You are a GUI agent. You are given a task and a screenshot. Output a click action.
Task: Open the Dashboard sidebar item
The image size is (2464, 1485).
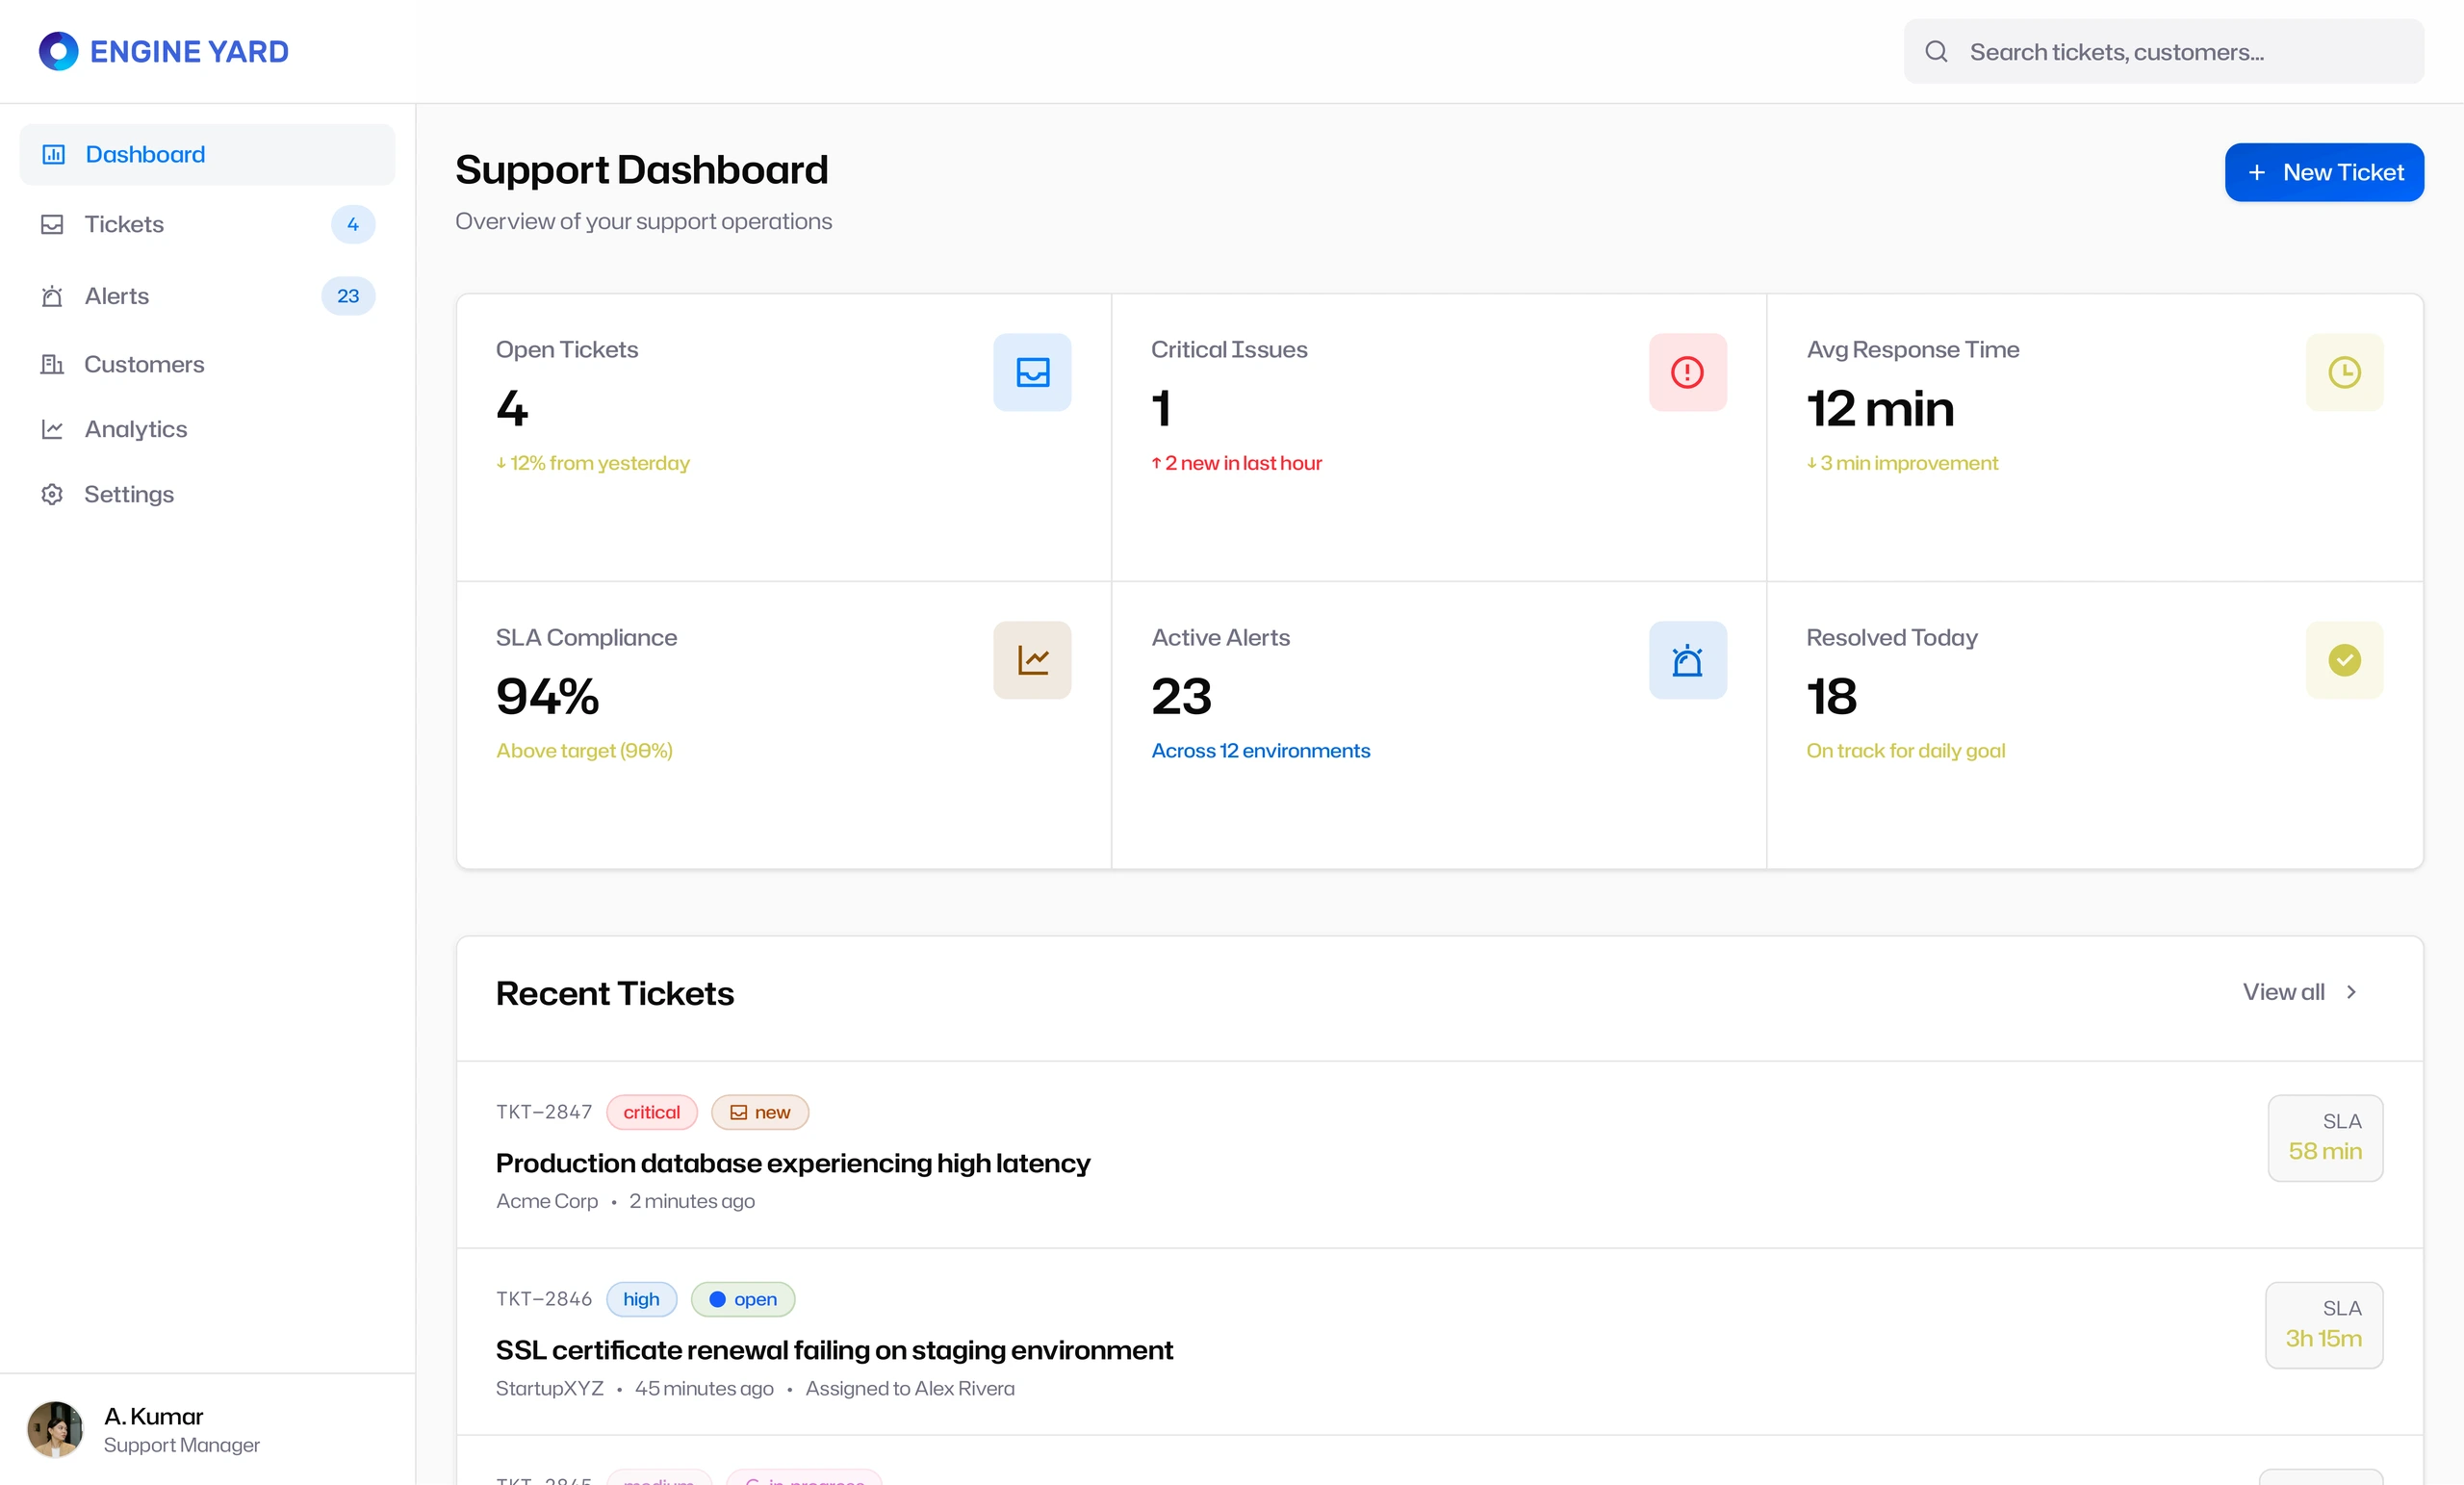tap(207, 154)
